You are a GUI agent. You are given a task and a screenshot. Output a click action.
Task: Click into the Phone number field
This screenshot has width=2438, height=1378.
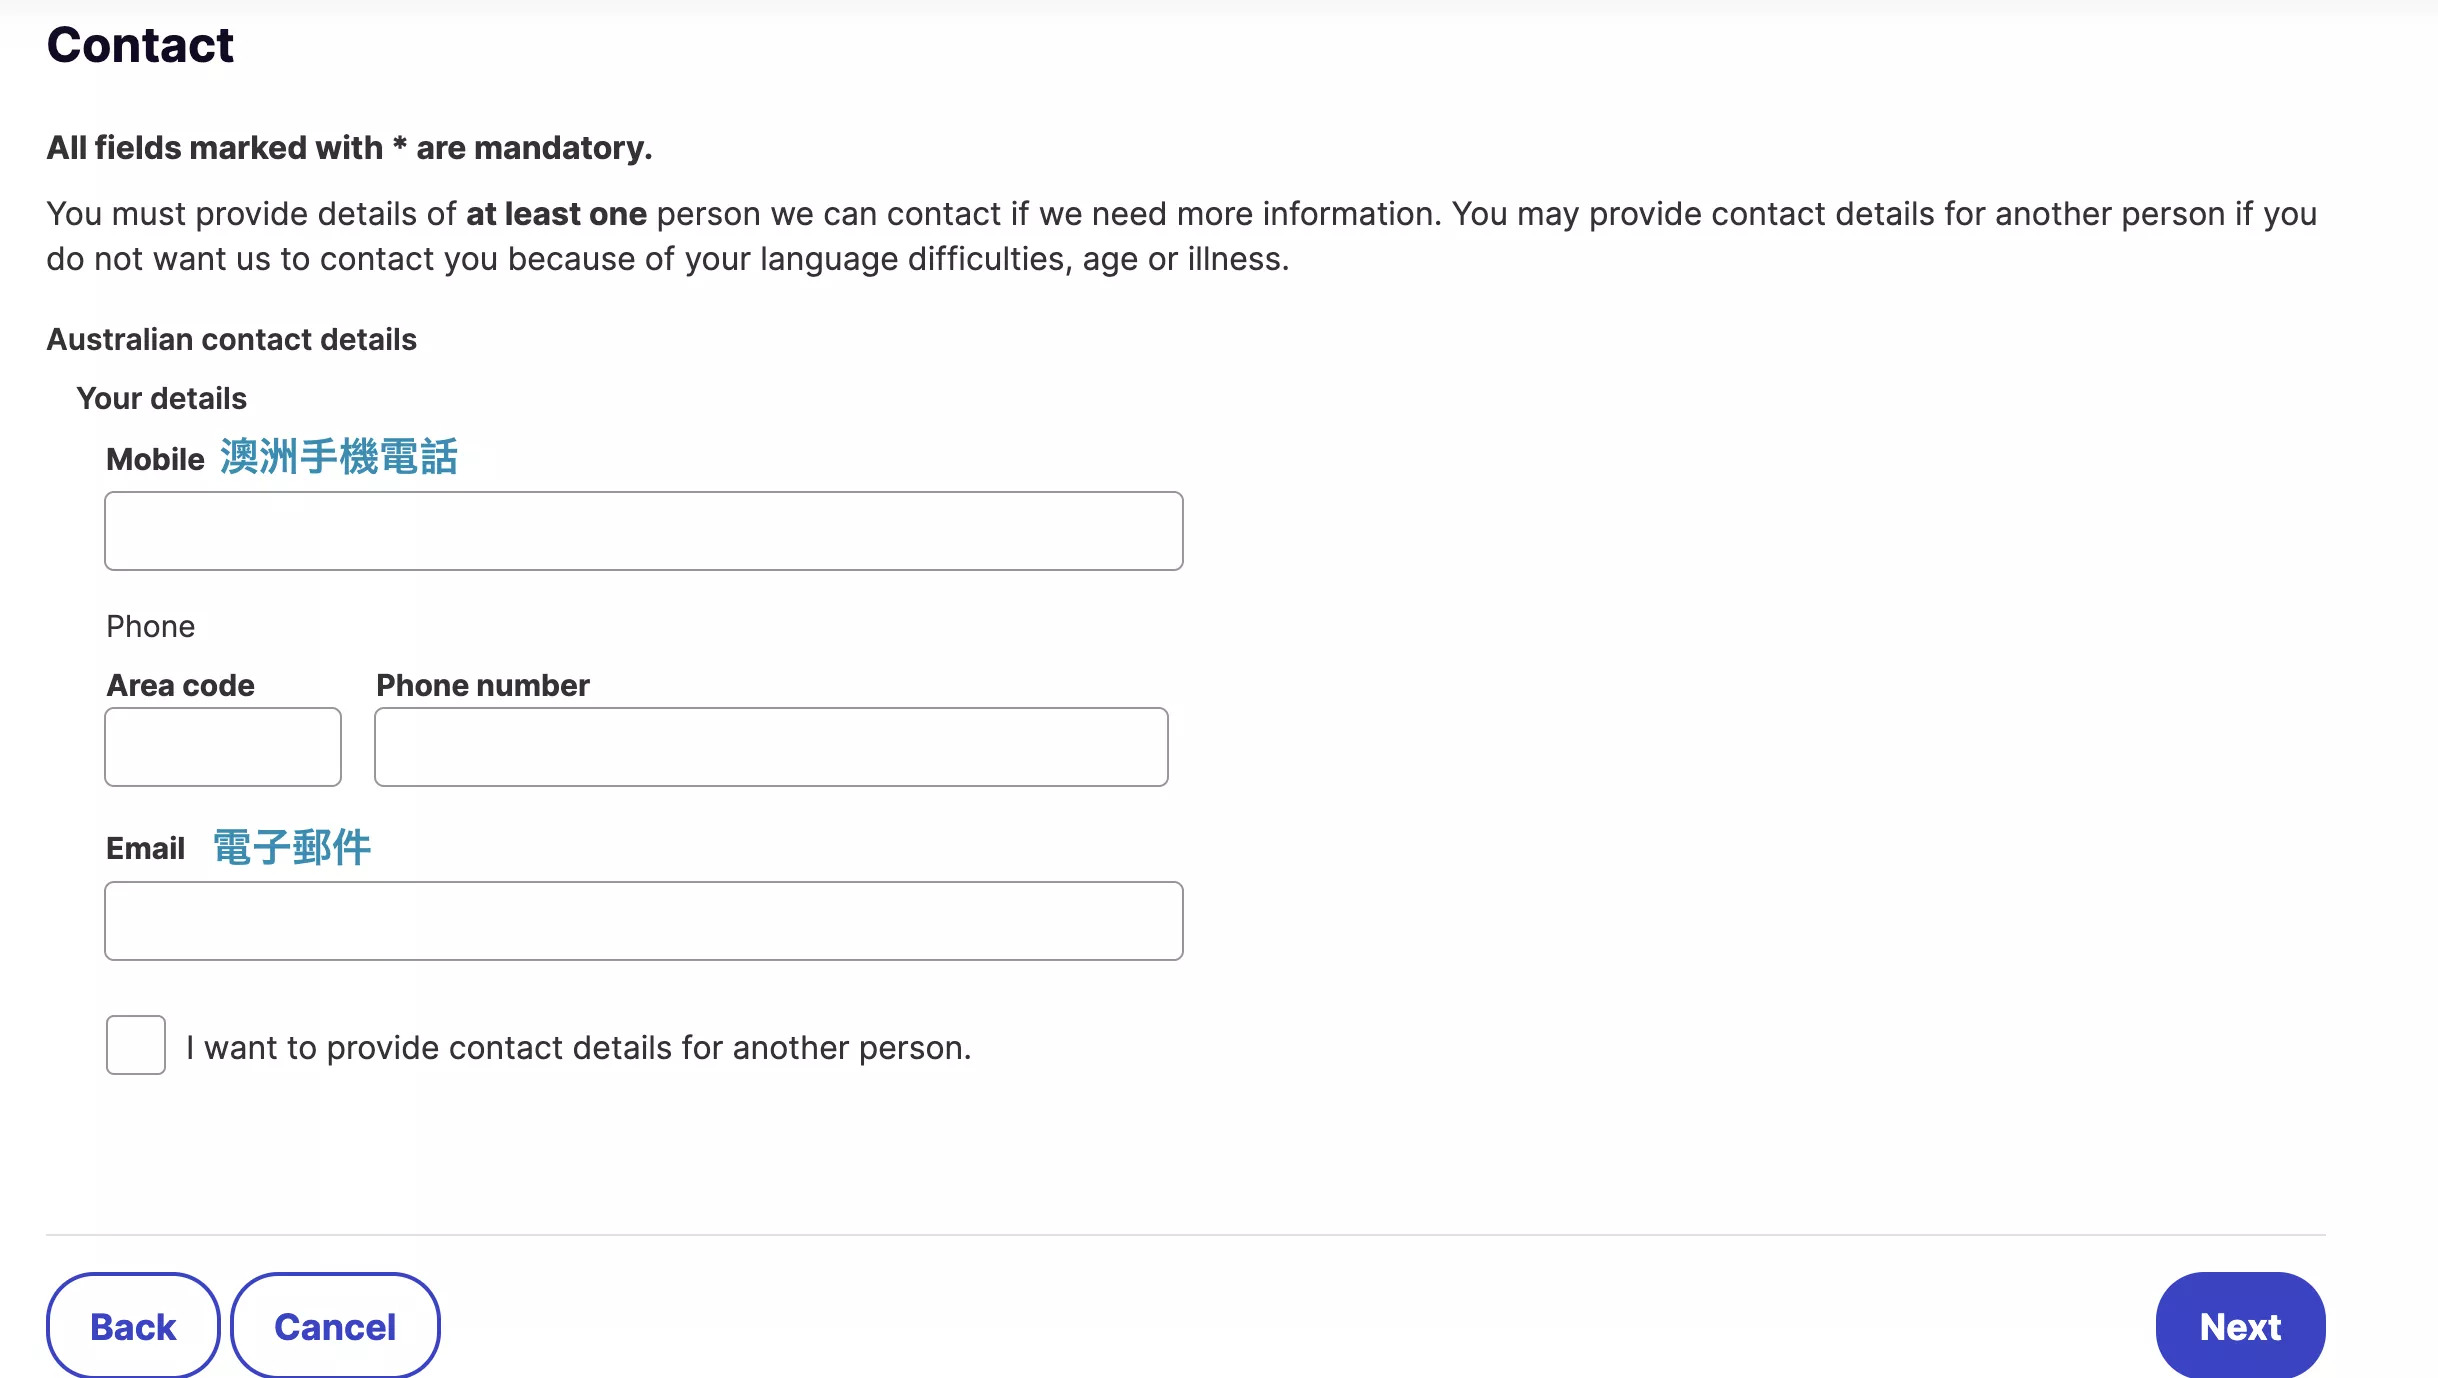[x=771, y=747]
